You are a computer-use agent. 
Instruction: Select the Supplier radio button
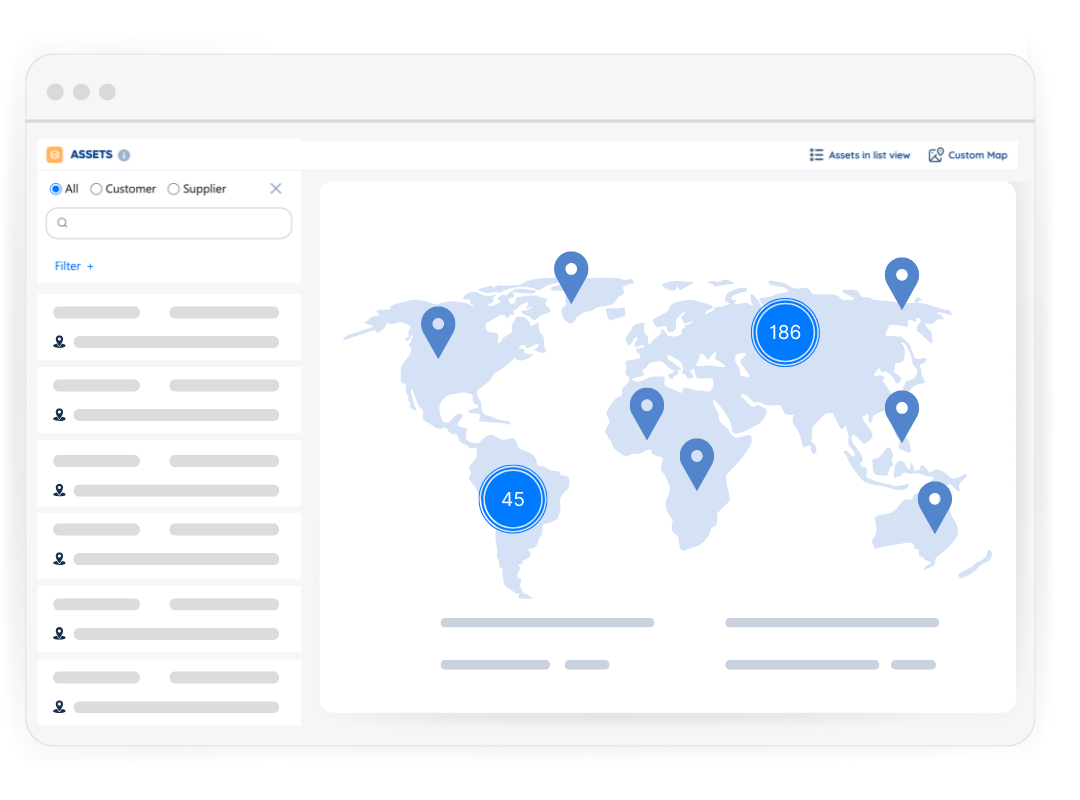(174, 189)
